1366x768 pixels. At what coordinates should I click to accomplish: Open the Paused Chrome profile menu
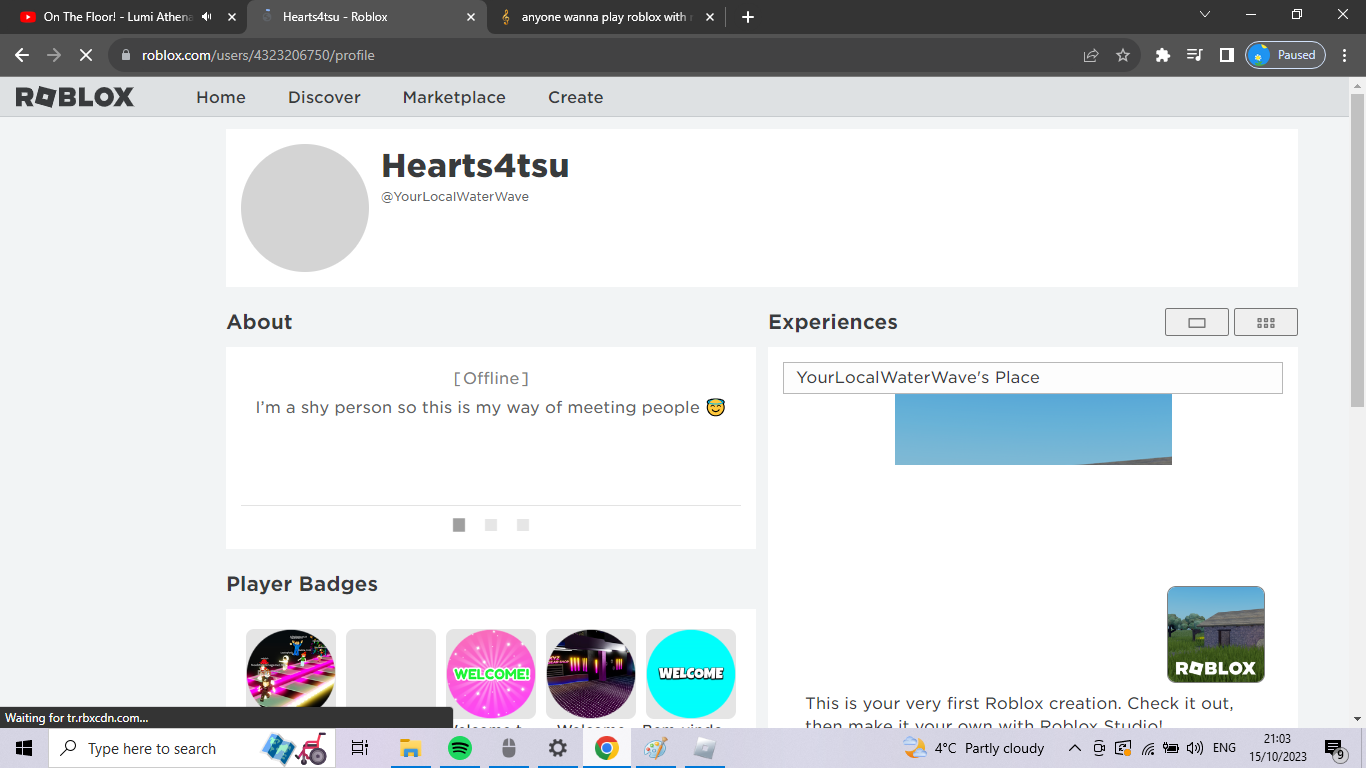coord(1285,55)
